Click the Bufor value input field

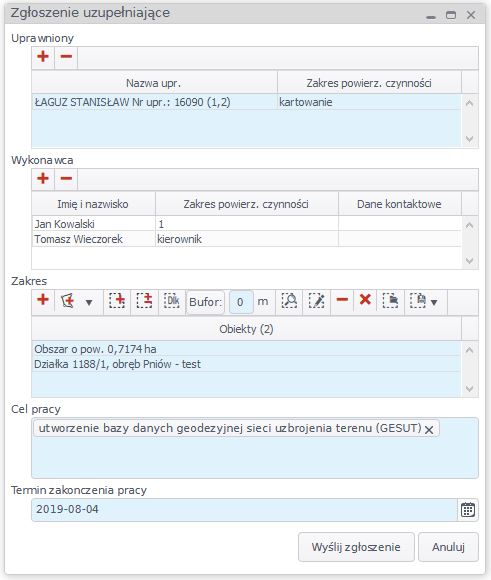(241, 302)
